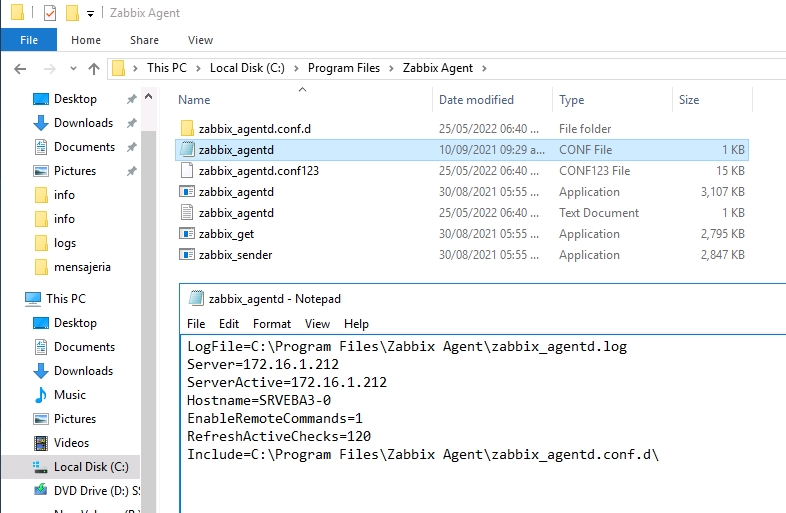Open Music folder in navigation pane

click(70, 395)
